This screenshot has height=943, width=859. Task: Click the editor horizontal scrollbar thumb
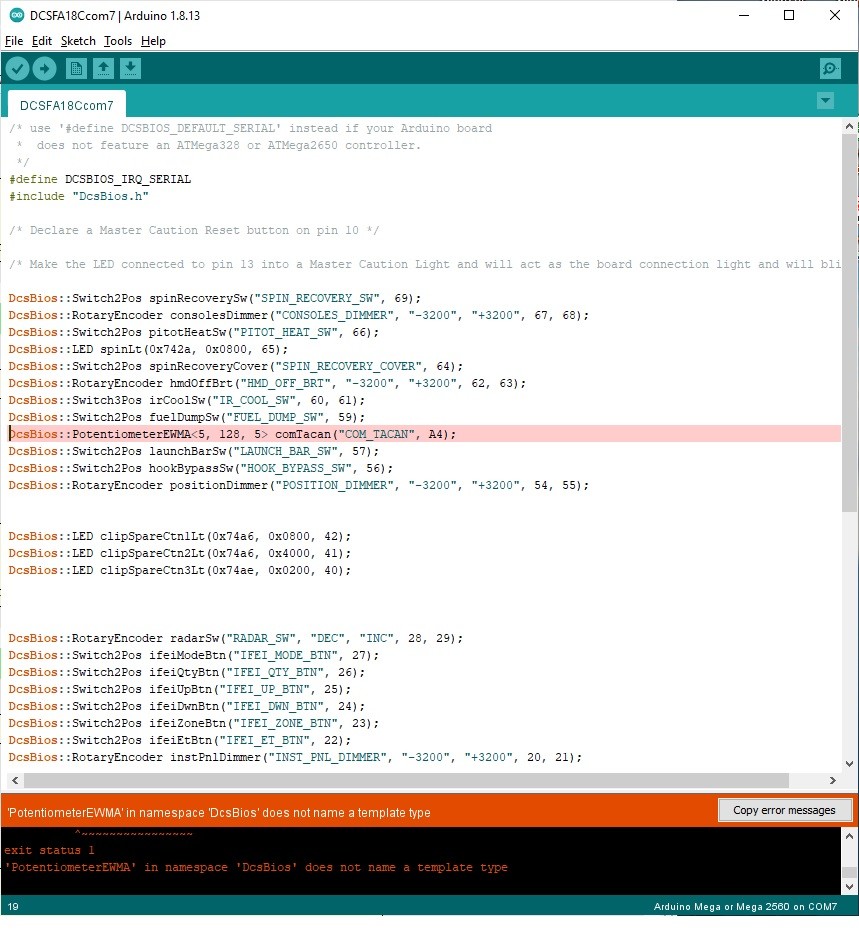coord(406,780)
